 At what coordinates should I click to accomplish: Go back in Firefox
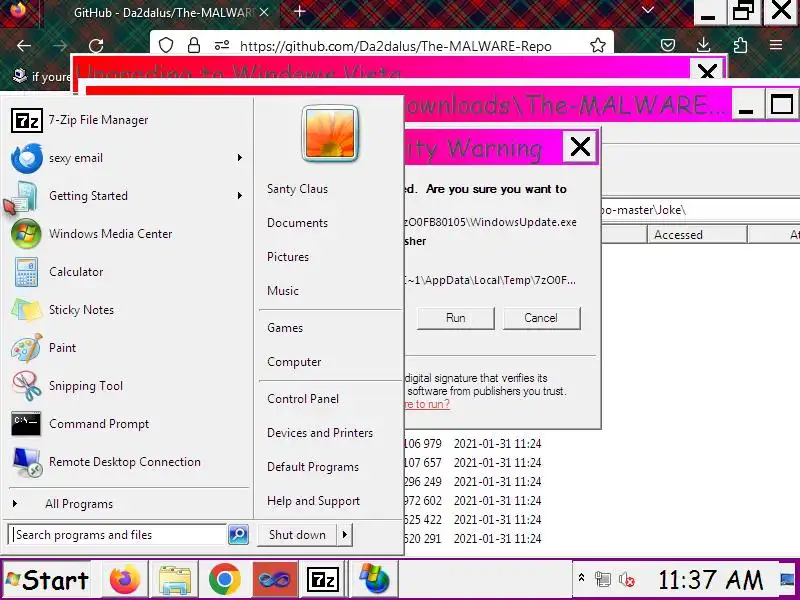(x=24, y=46)
